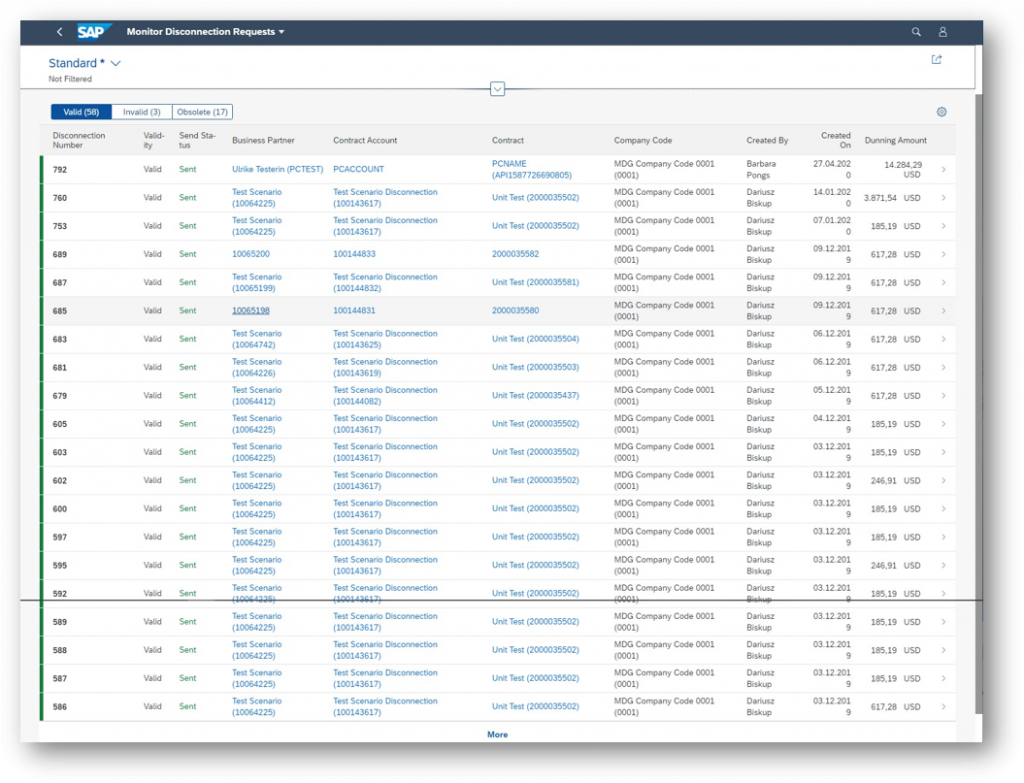Click the Business Partner column header
Viewport: 1024px width, 783px height.
click(x=263, y=140)
